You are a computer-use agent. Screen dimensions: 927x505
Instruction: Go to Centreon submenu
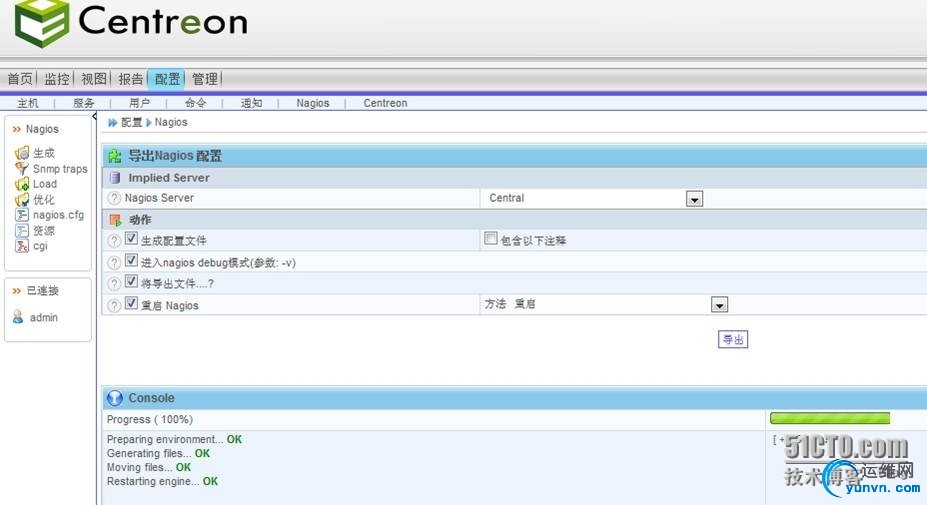[x=385, y=103]
